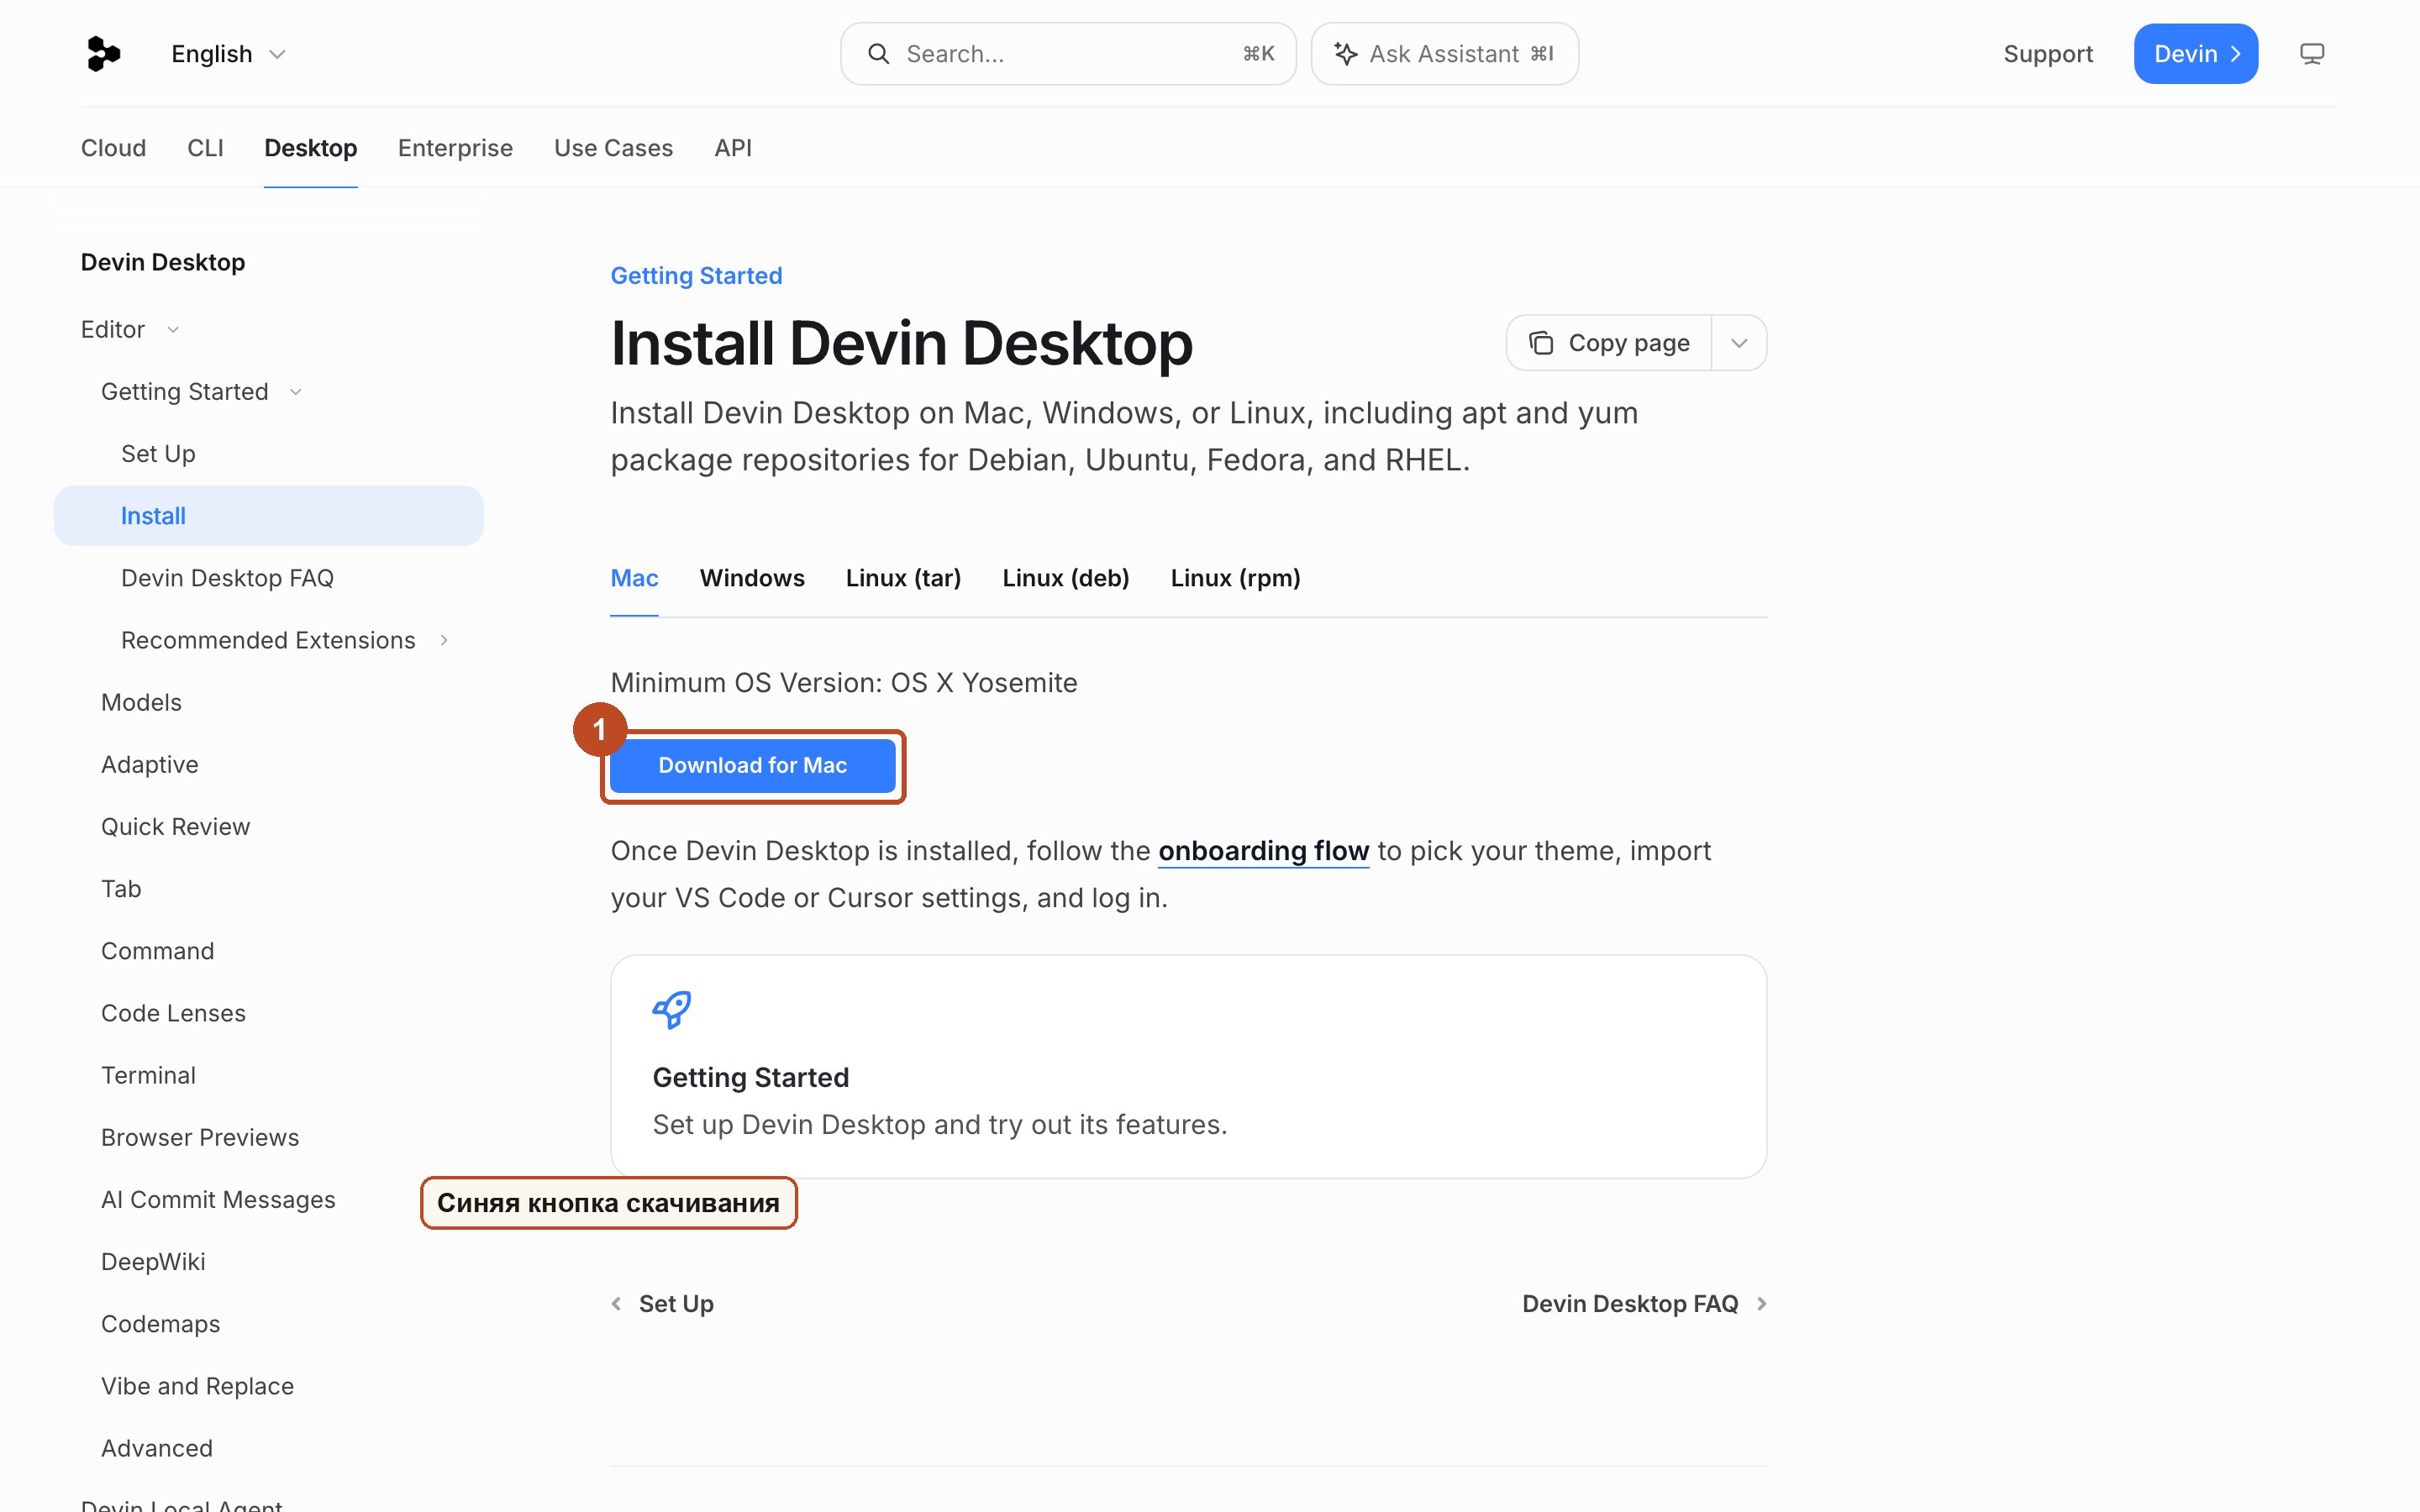Screen dimensions: 2420x1512
Task: Click the right arrow beside Devin Desktop FAQ
Action: coord(1761,1303)
